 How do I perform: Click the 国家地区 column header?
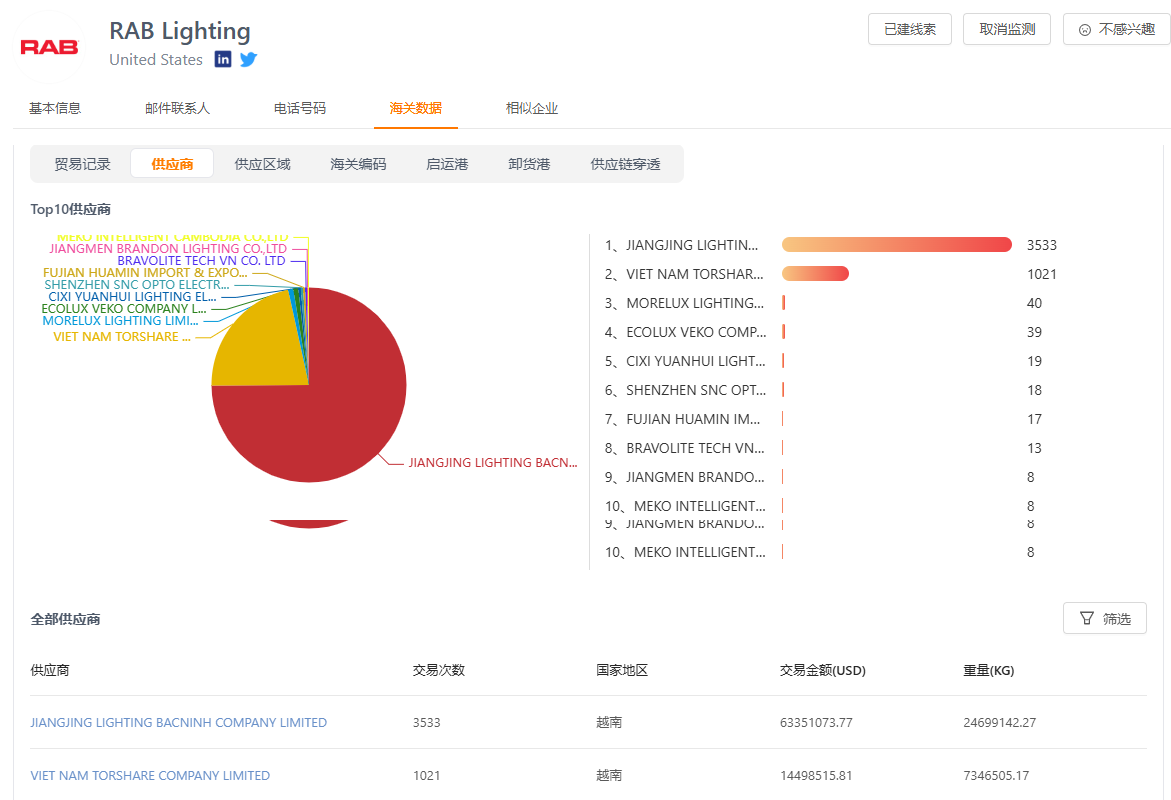click(x=622, y=670)
